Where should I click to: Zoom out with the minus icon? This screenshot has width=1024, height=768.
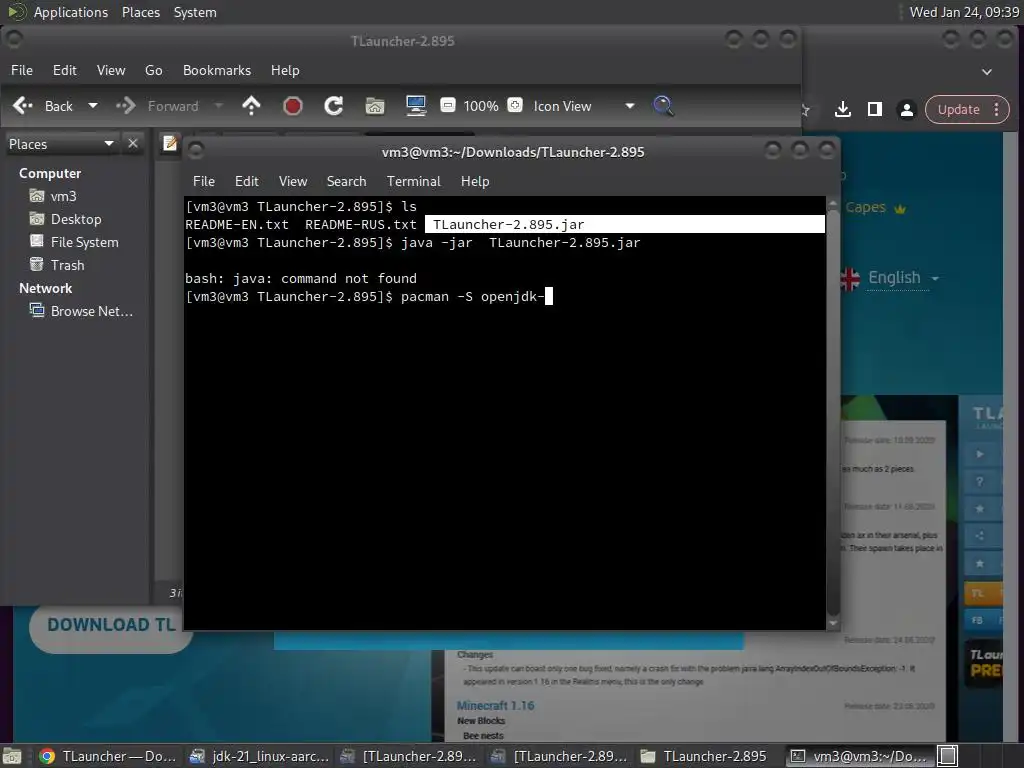click(447, 105)
